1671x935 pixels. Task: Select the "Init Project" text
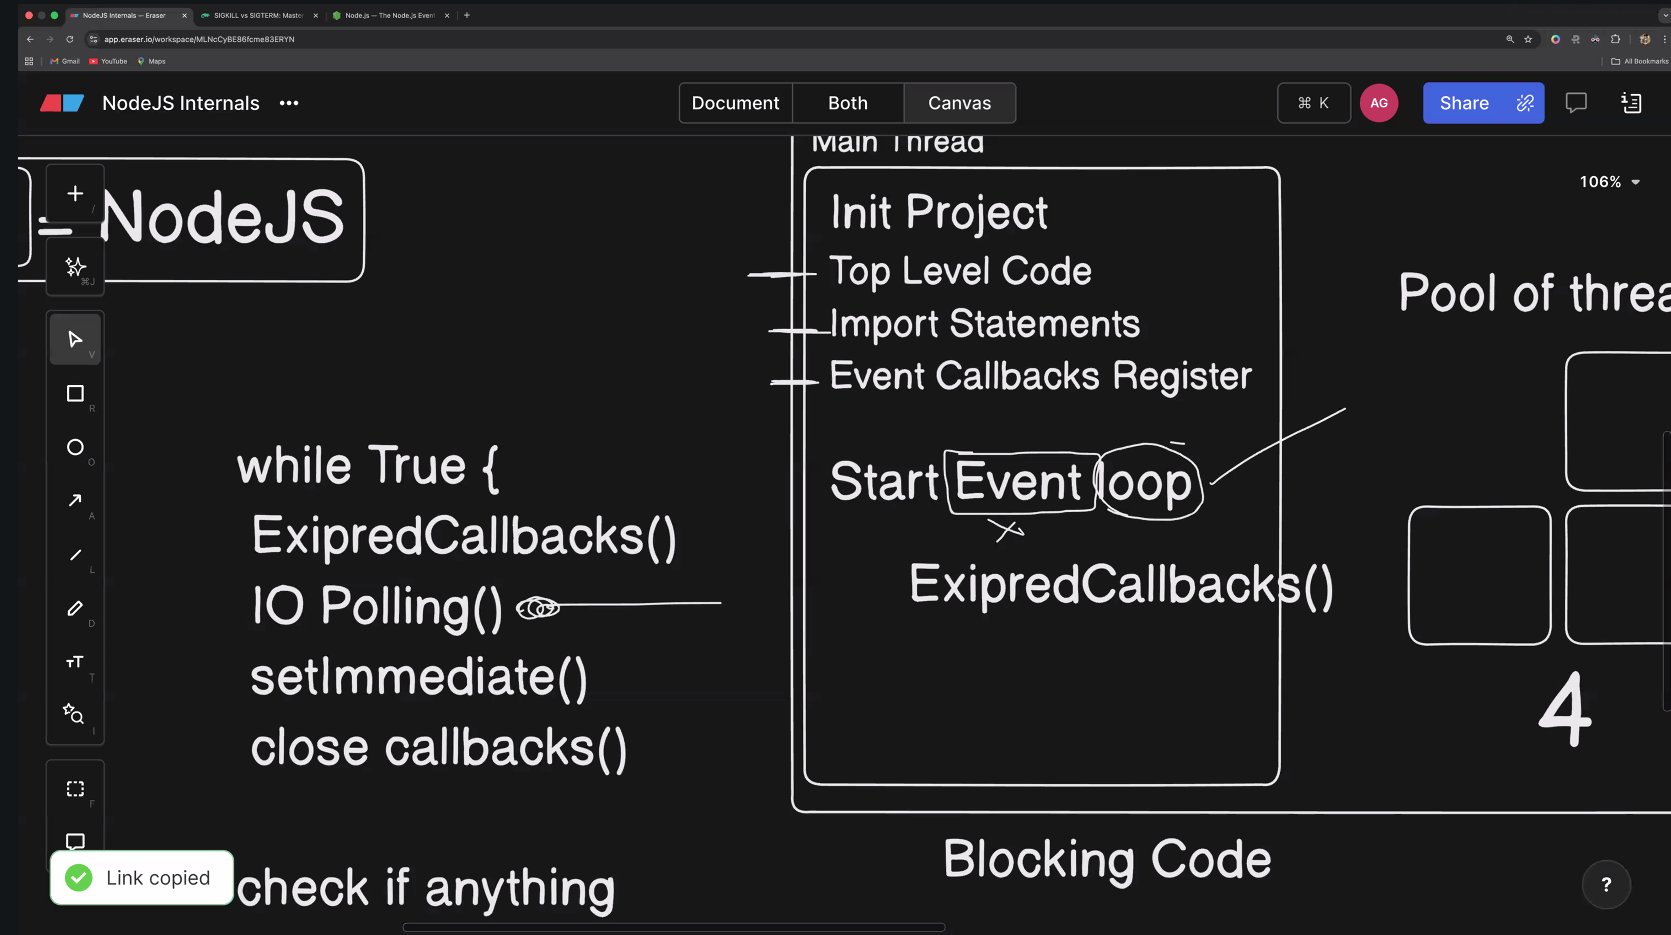[x=939, y=212]
